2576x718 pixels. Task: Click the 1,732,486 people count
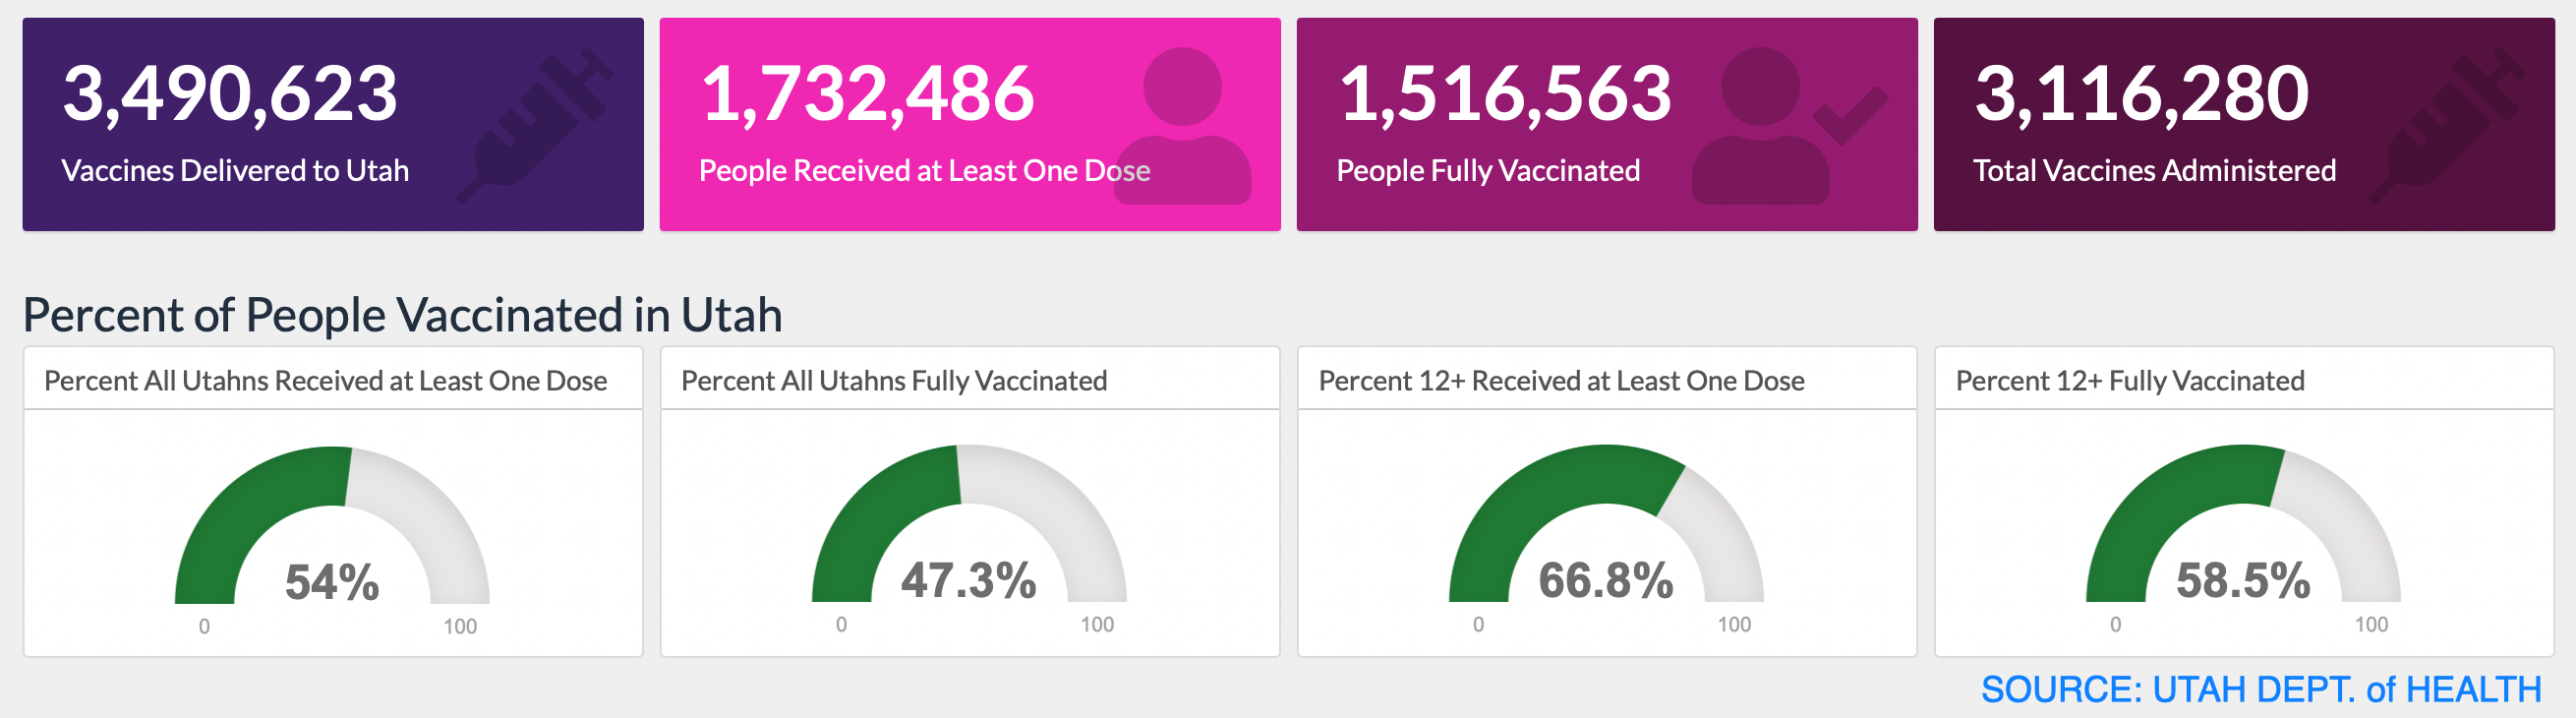click(x=867, y=93)
